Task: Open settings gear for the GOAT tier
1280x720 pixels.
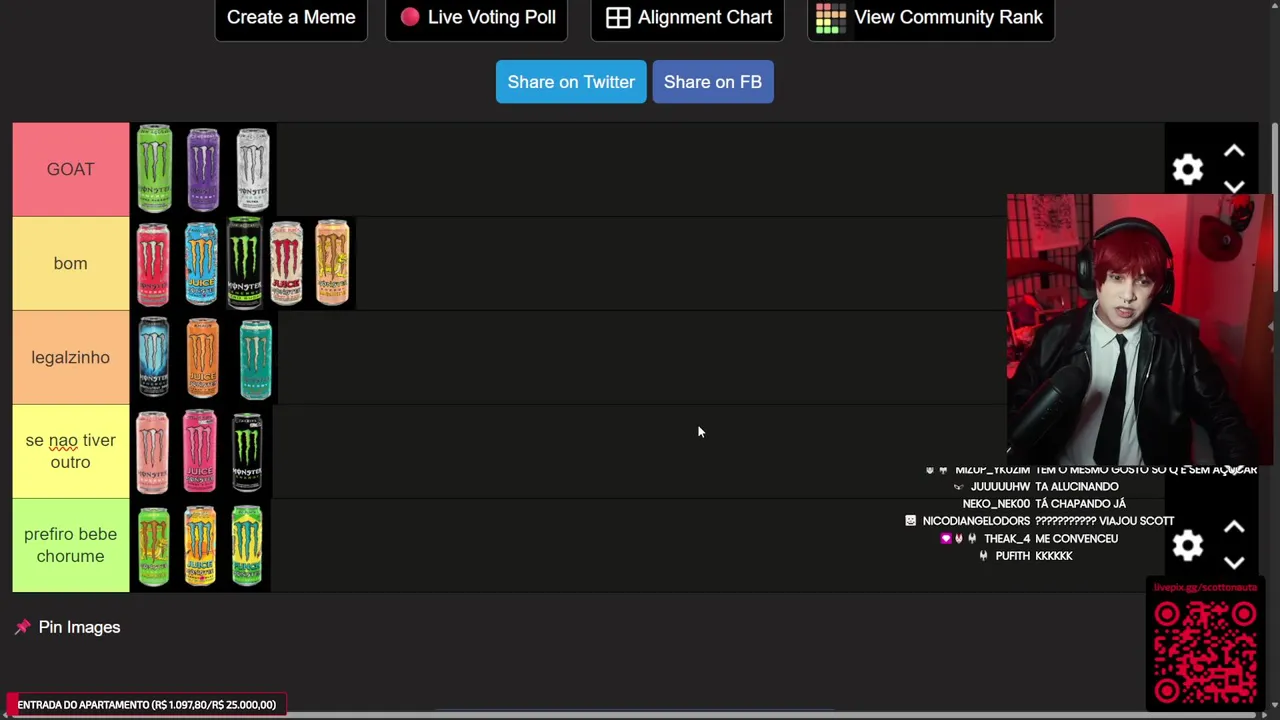Action: (1187, 169)
